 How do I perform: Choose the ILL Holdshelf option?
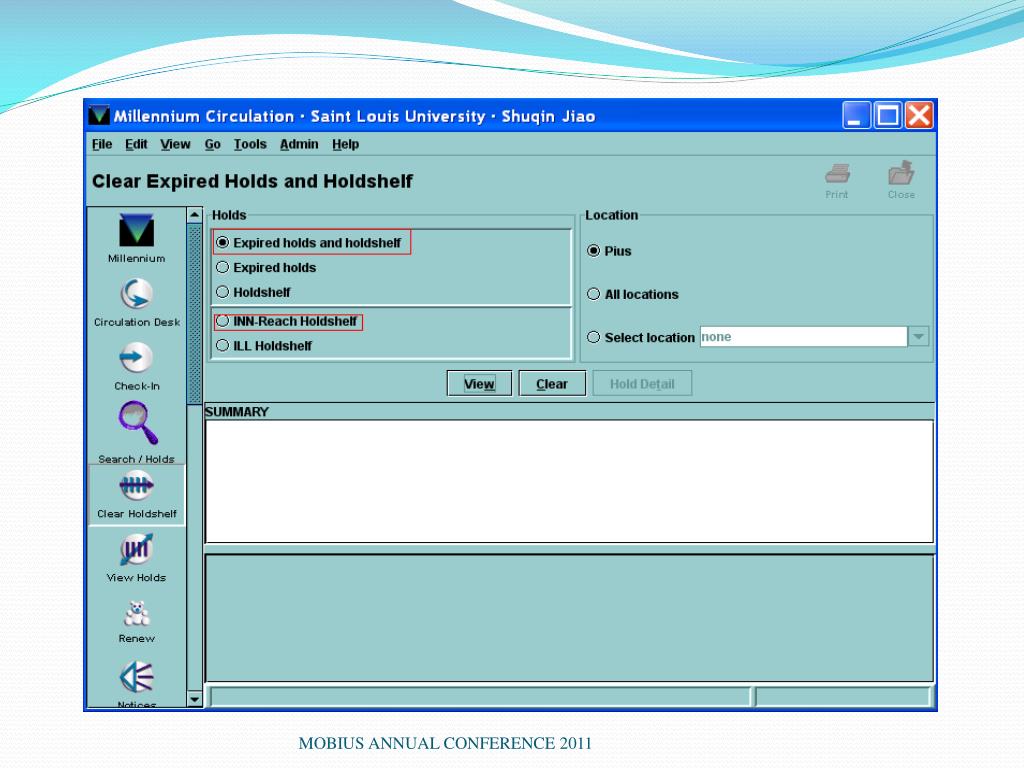point(223,345)
